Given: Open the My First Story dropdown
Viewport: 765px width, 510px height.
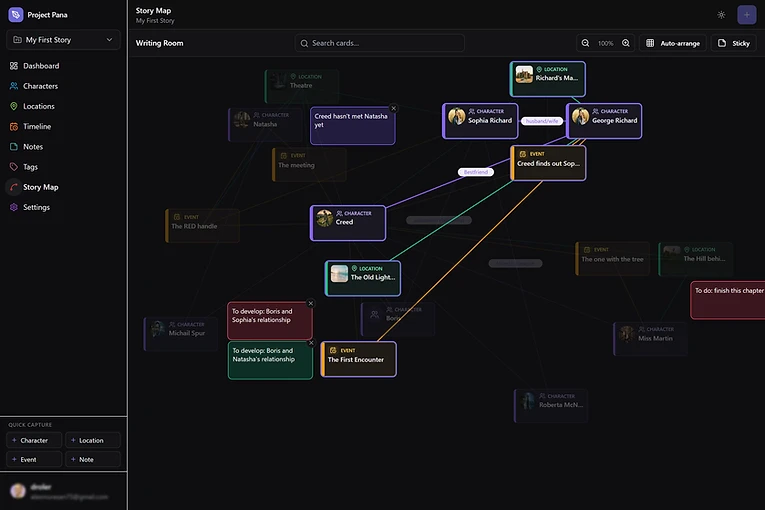Looking at the screenshot, I should click(63, 40).
